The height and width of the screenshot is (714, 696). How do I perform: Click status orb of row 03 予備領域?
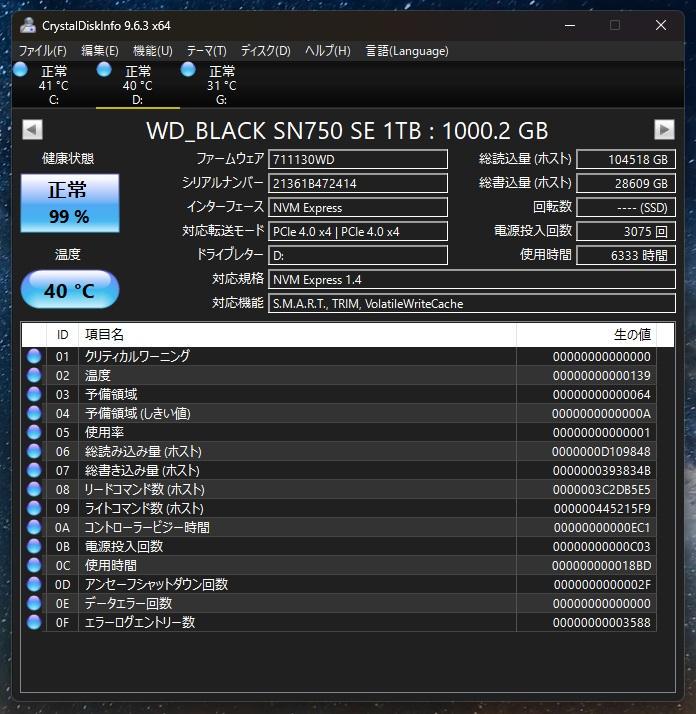[x=34, y=394]
